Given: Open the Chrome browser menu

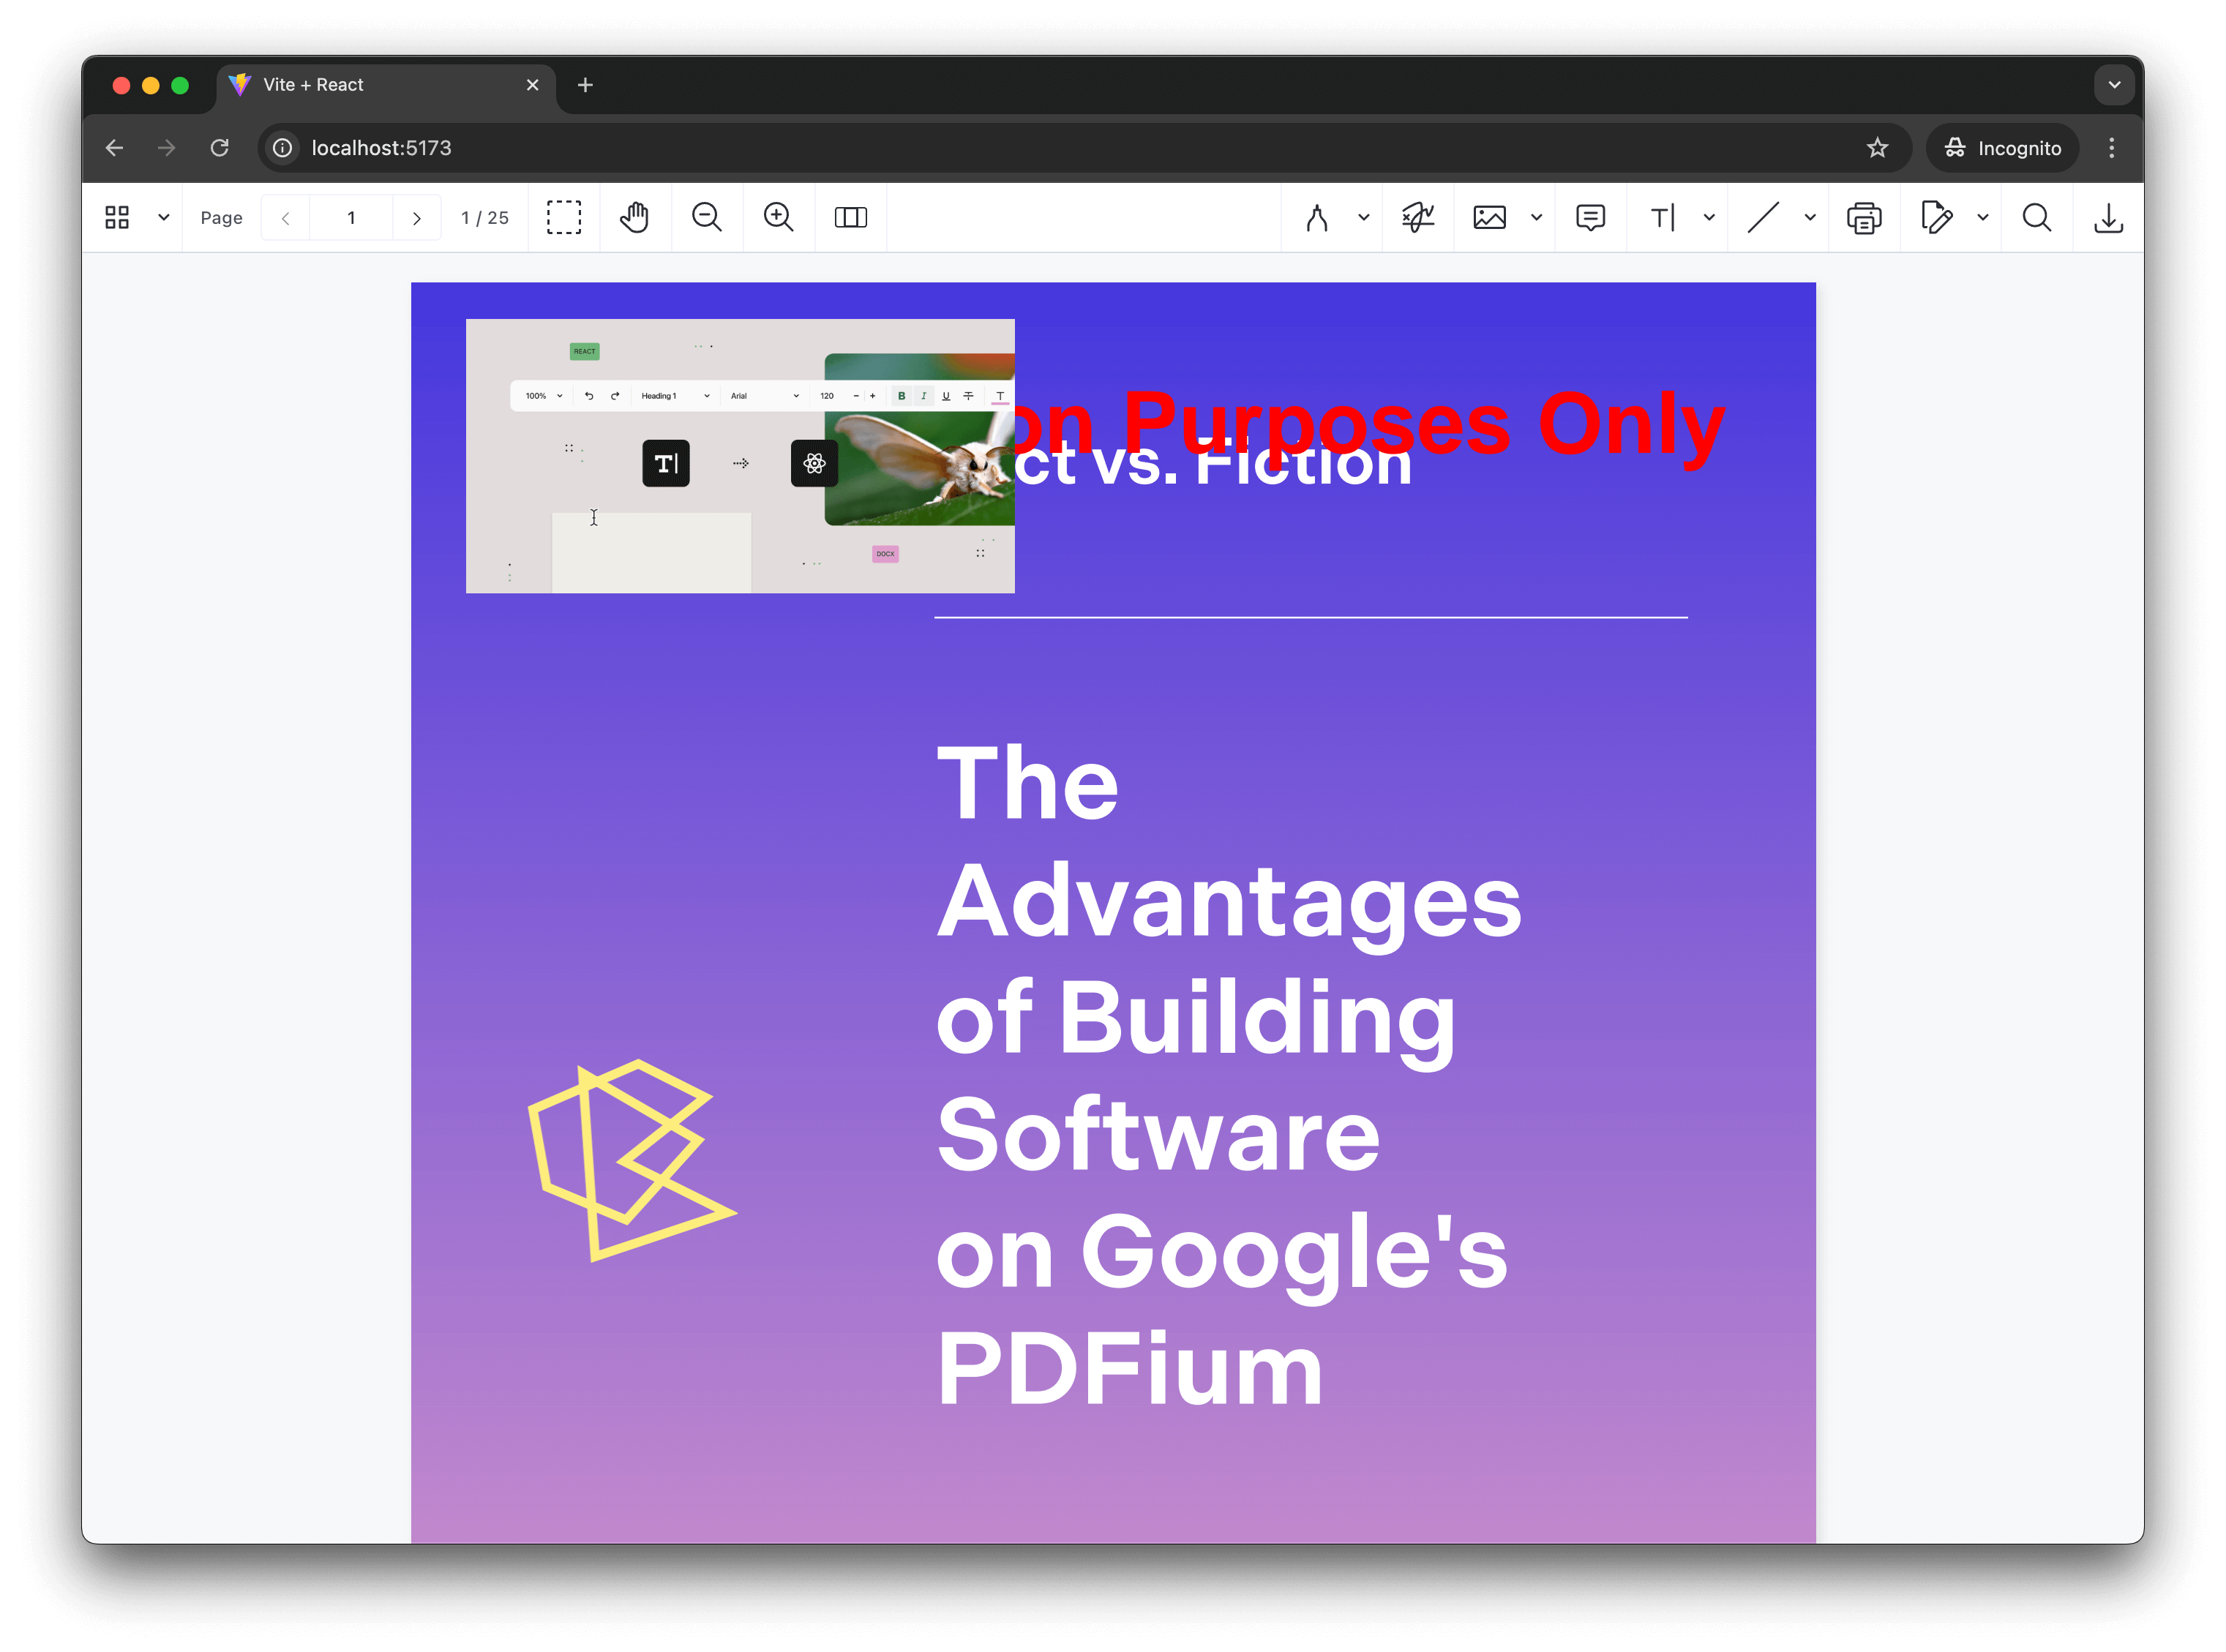Looking at the screenshot, I should pyautogui.click(x=2112, y=147).
